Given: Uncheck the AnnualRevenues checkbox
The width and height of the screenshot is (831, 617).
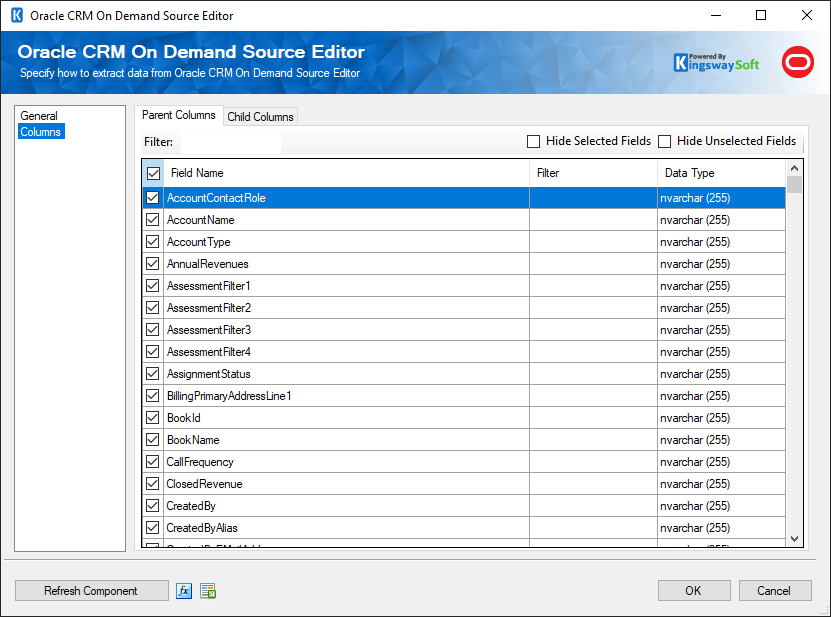Looking at the screenshot, I should point(153,263).
